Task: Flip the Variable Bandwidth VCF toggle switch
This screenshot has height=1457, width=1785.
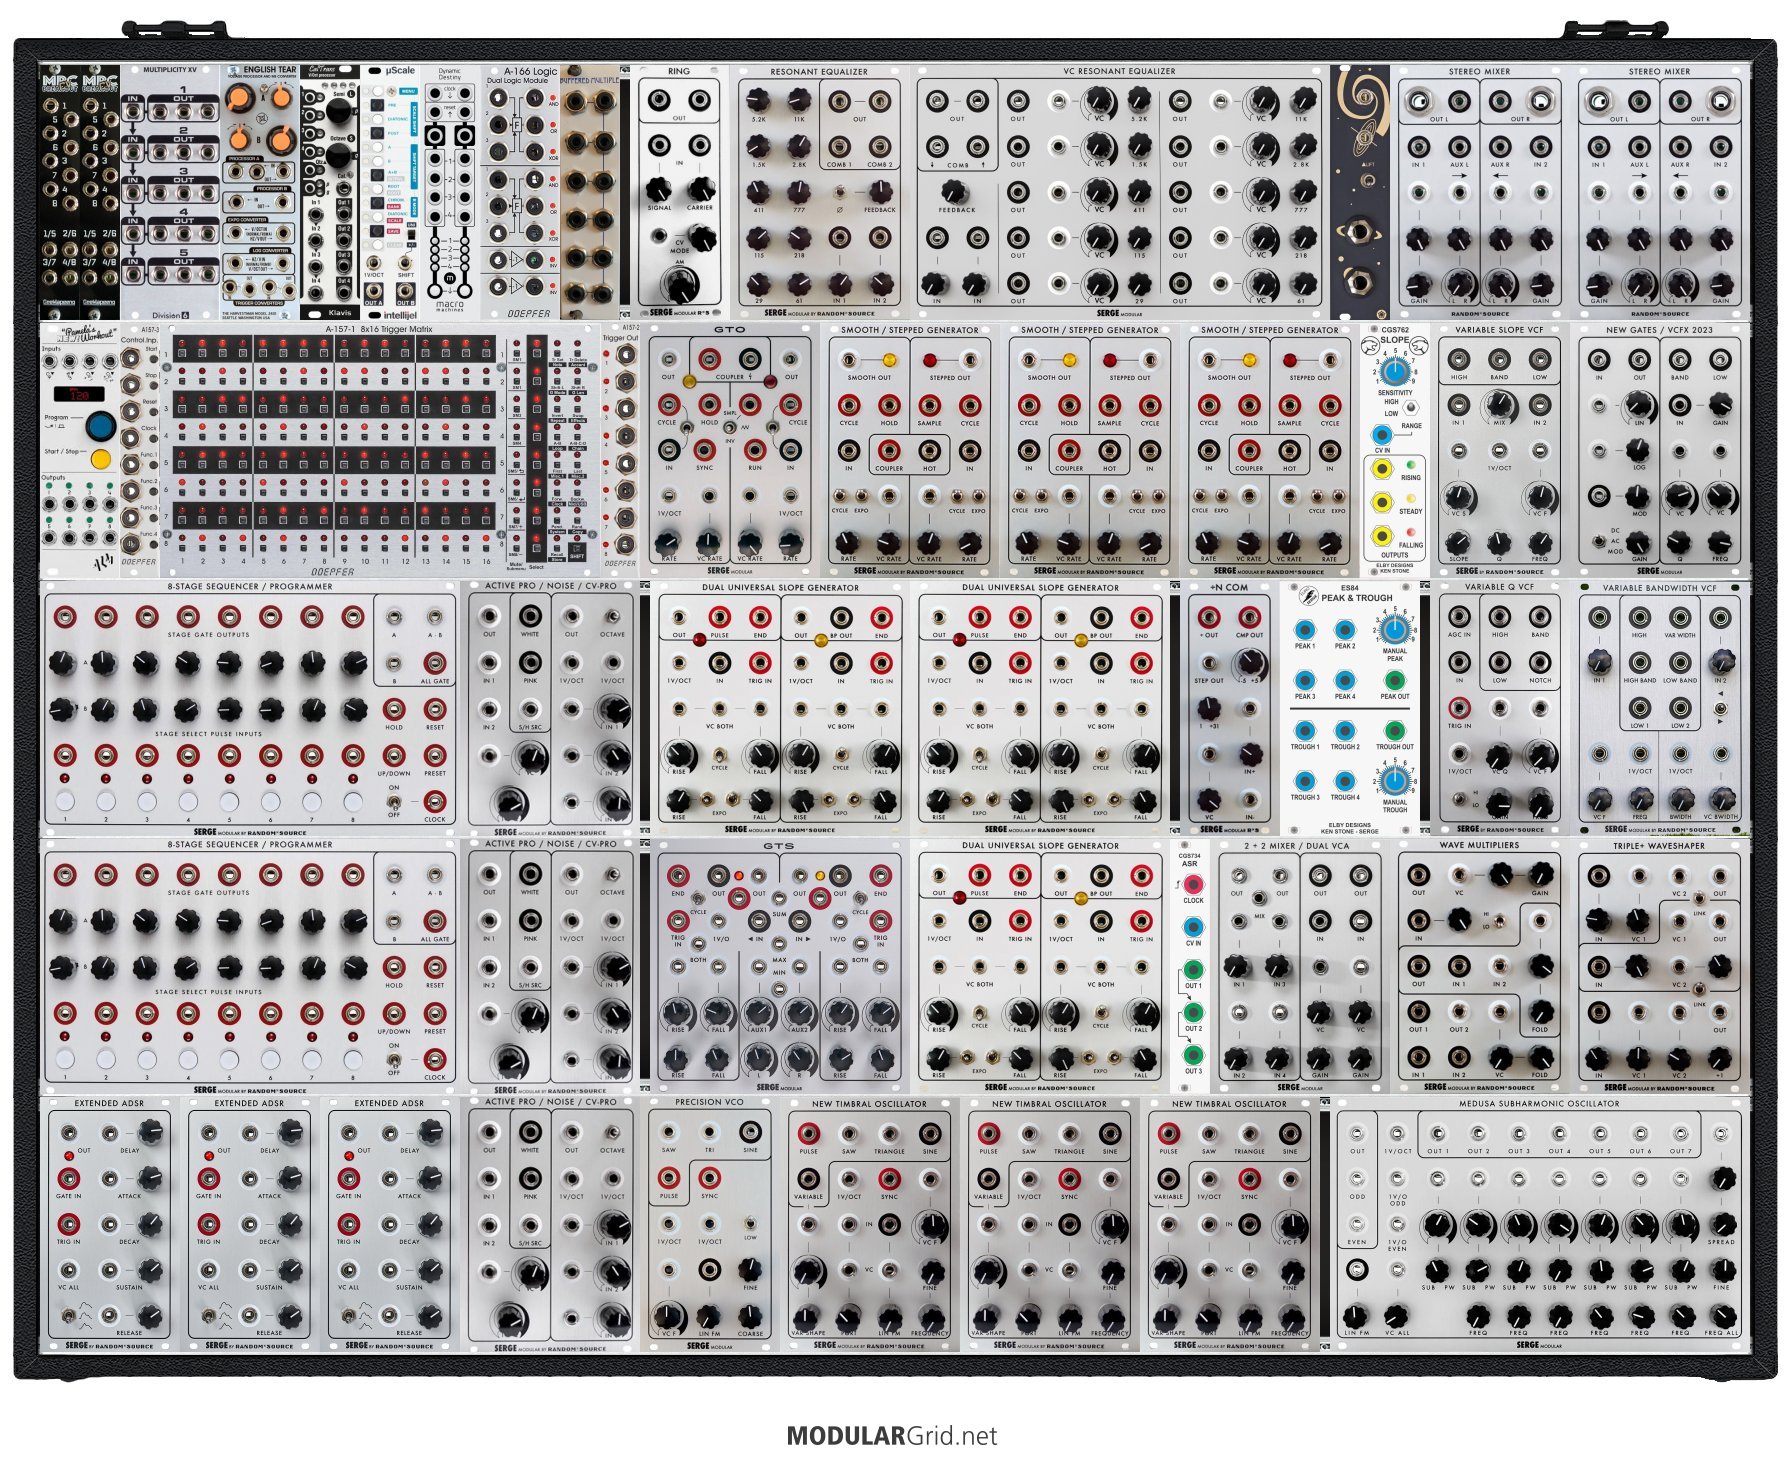Action: [1720, 707]
